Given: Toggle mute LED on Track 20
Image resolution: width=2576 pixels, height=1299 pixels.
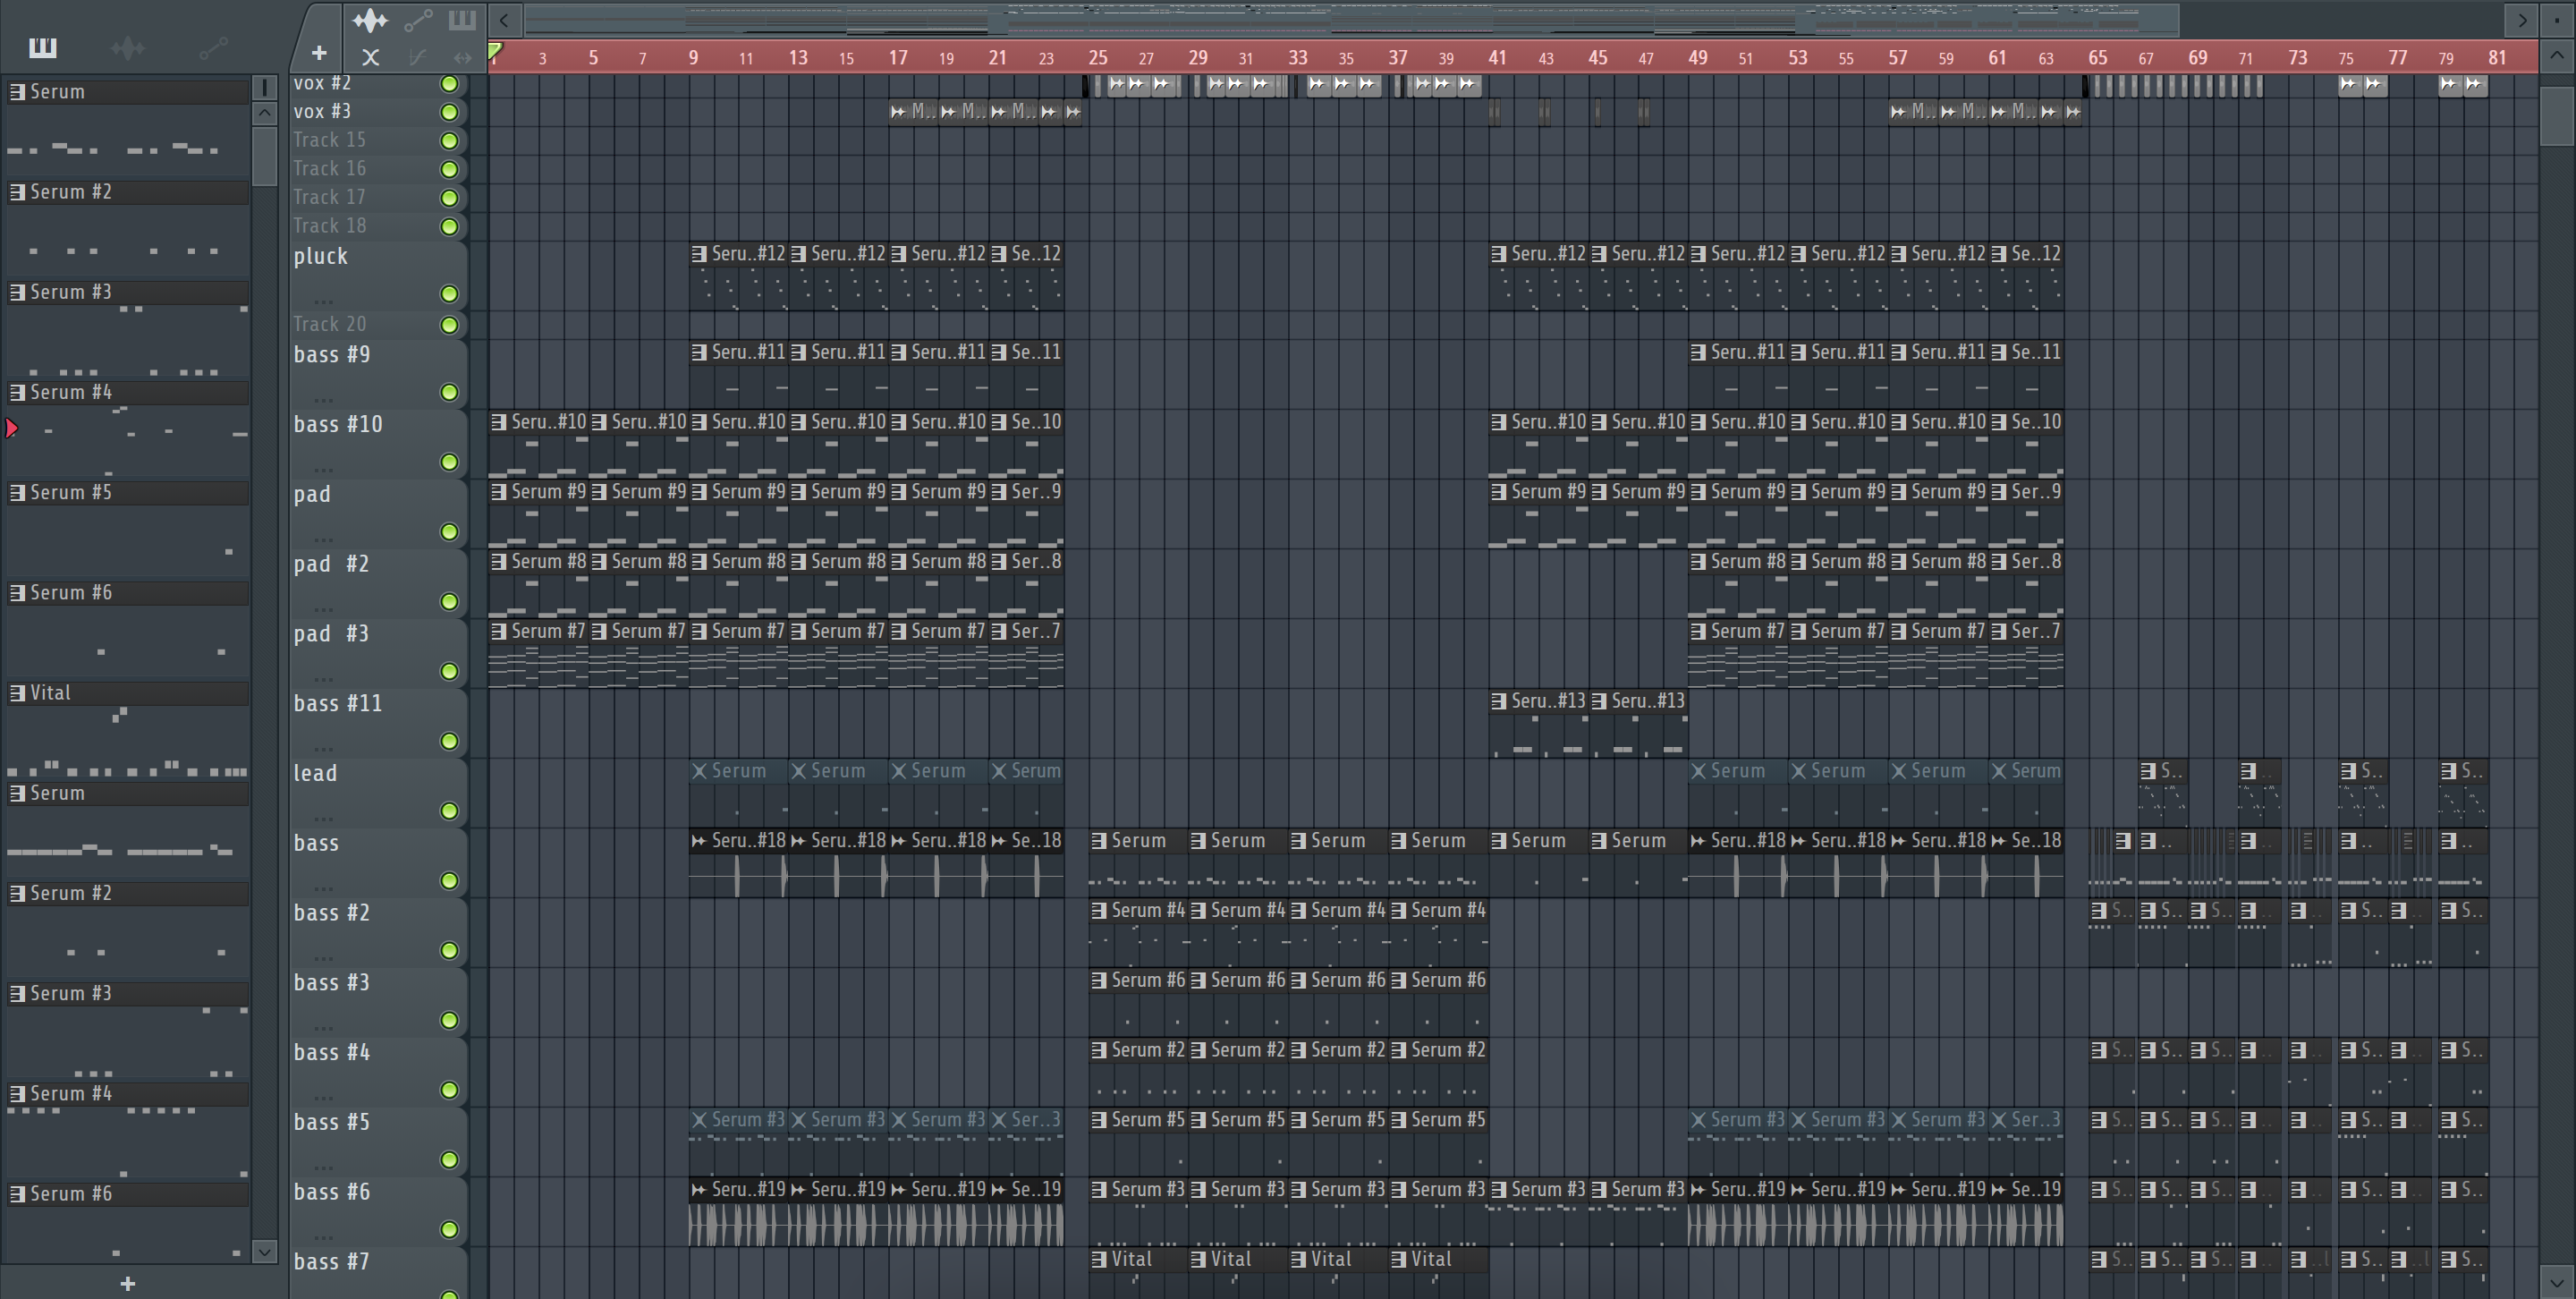Looking at the screenshot, I should point(450,325).
